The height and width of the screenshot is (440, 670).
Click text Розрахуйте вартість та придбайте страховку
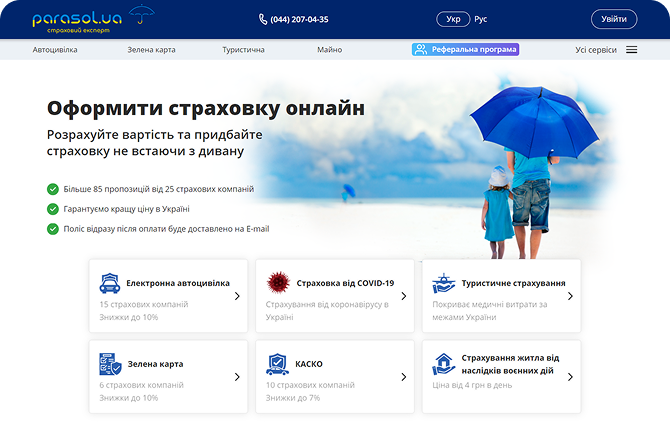(x=155, y=143)
